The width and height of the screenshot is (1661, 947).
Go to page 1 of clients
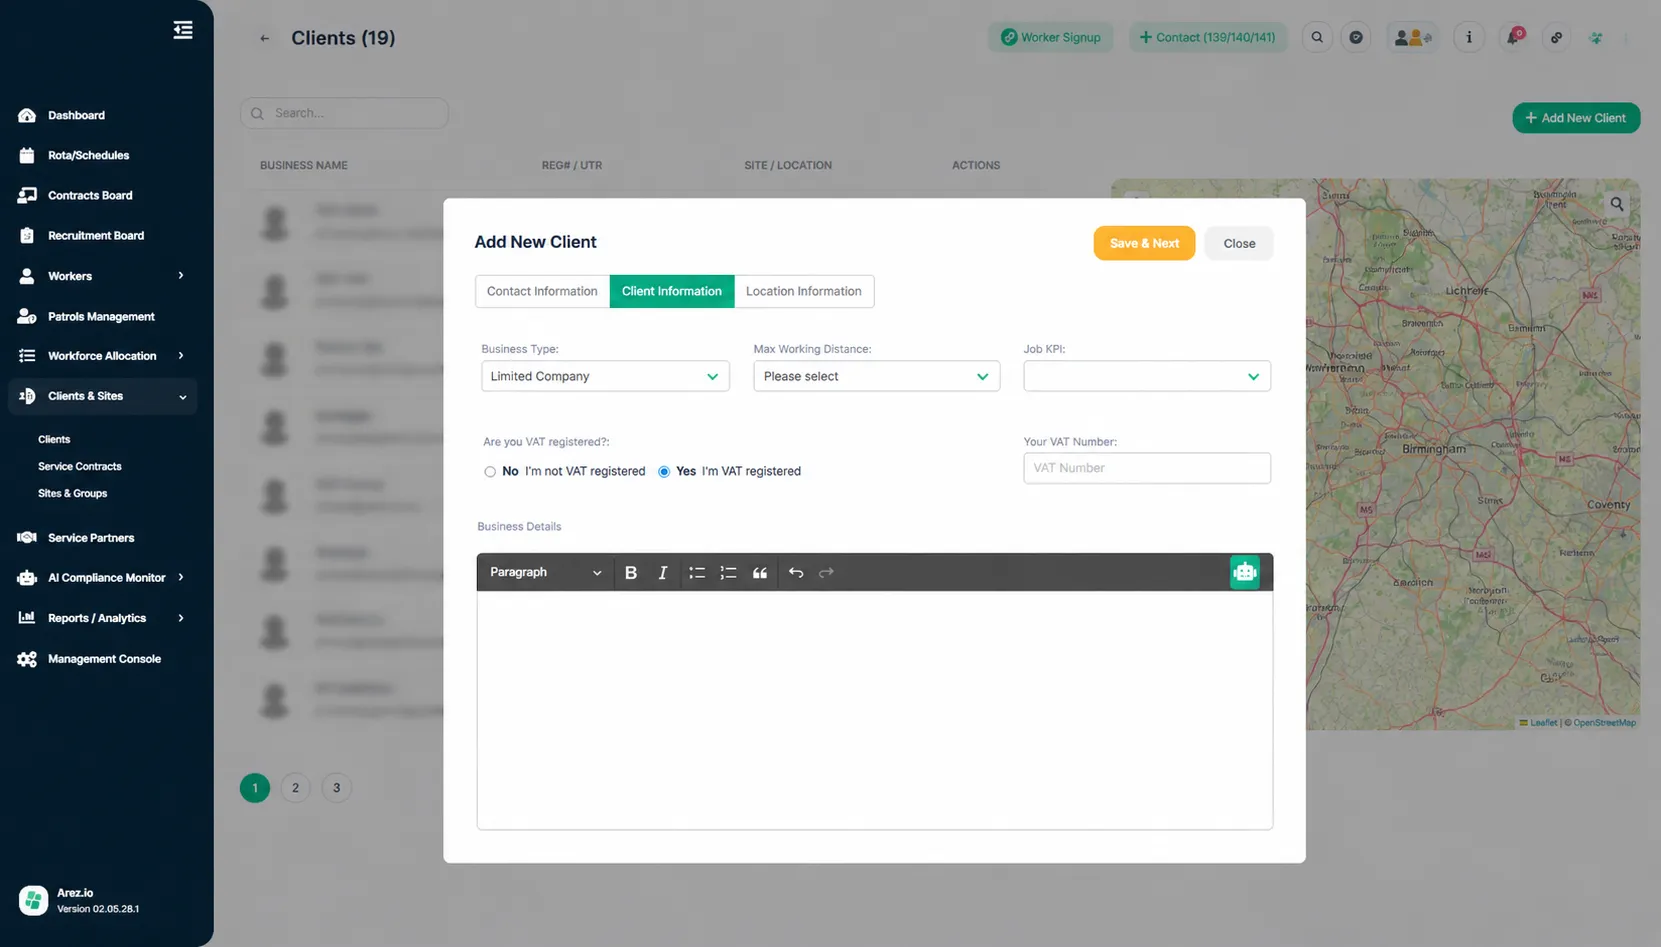[255, 788]
